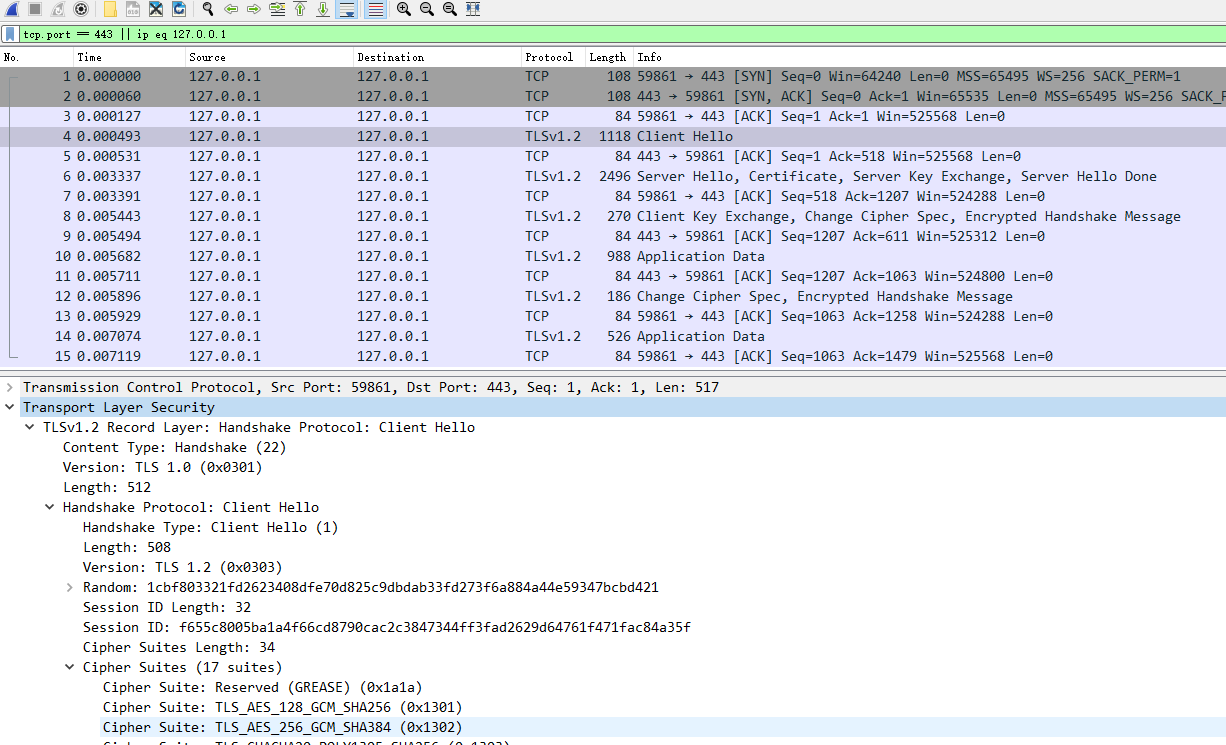Viewport: 1226px width, 745px height.
Task: Click the zoom in magnifier icon
Action: tap(404, 9)
